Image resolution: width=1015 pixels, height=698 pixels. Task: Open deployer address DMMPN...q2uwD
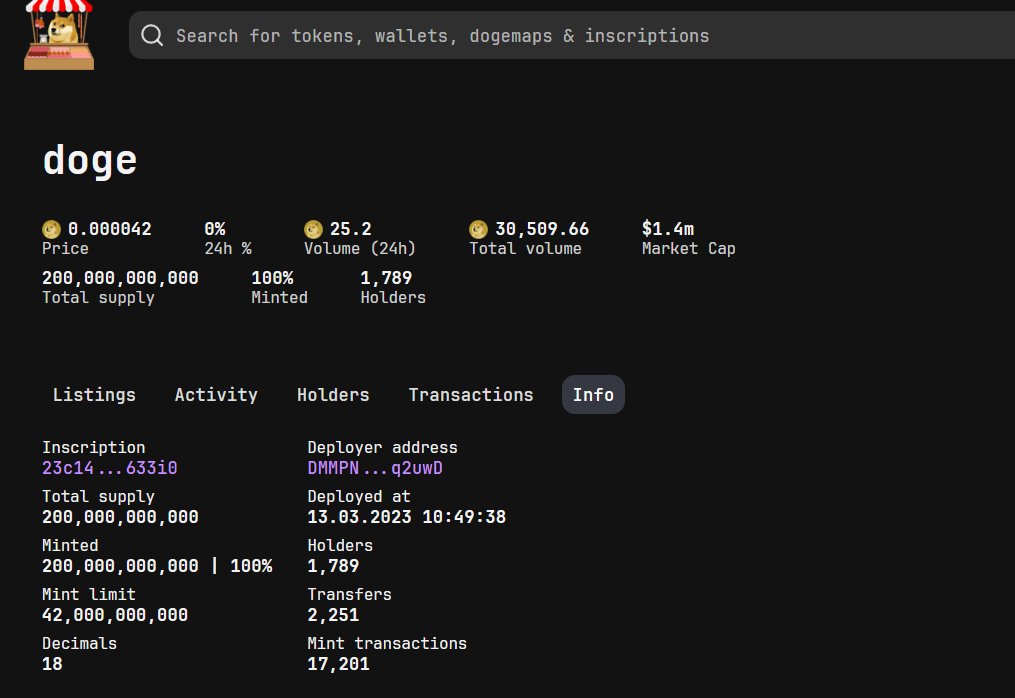pos(375,467)
